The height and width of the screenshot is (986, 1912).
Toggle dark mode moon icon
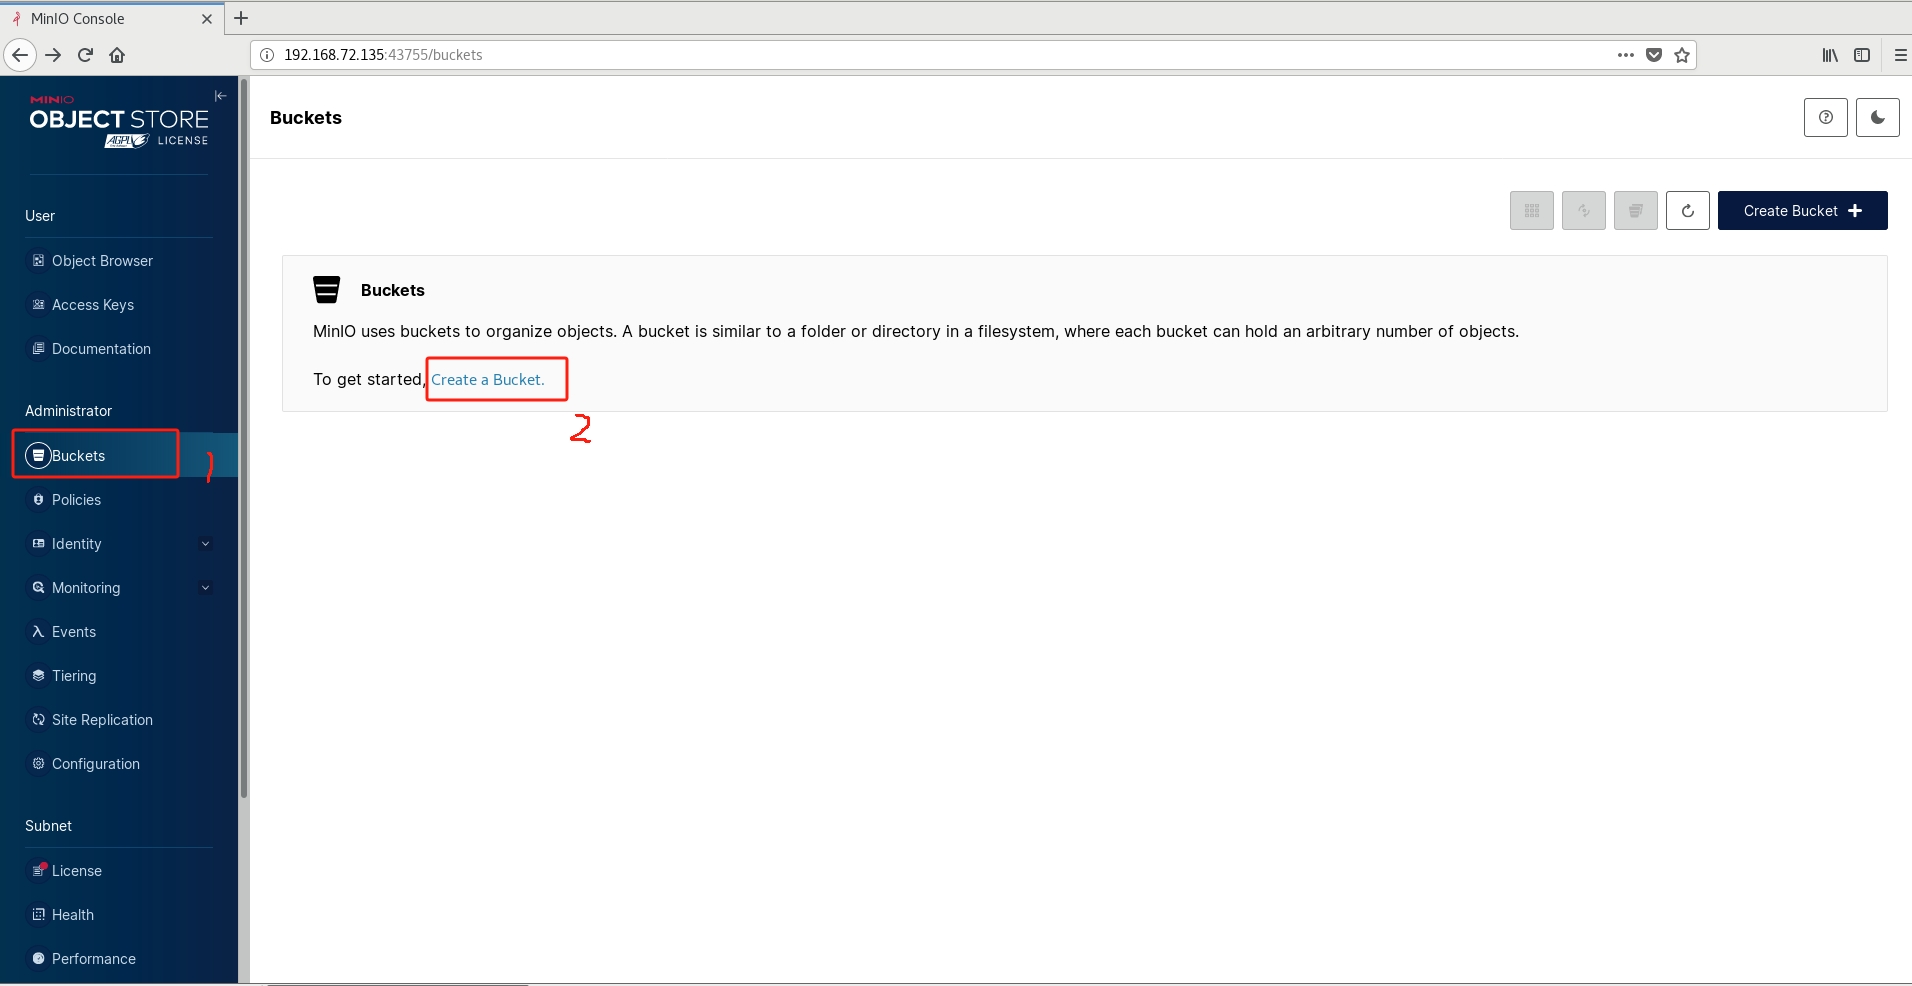pos(1878,117)
